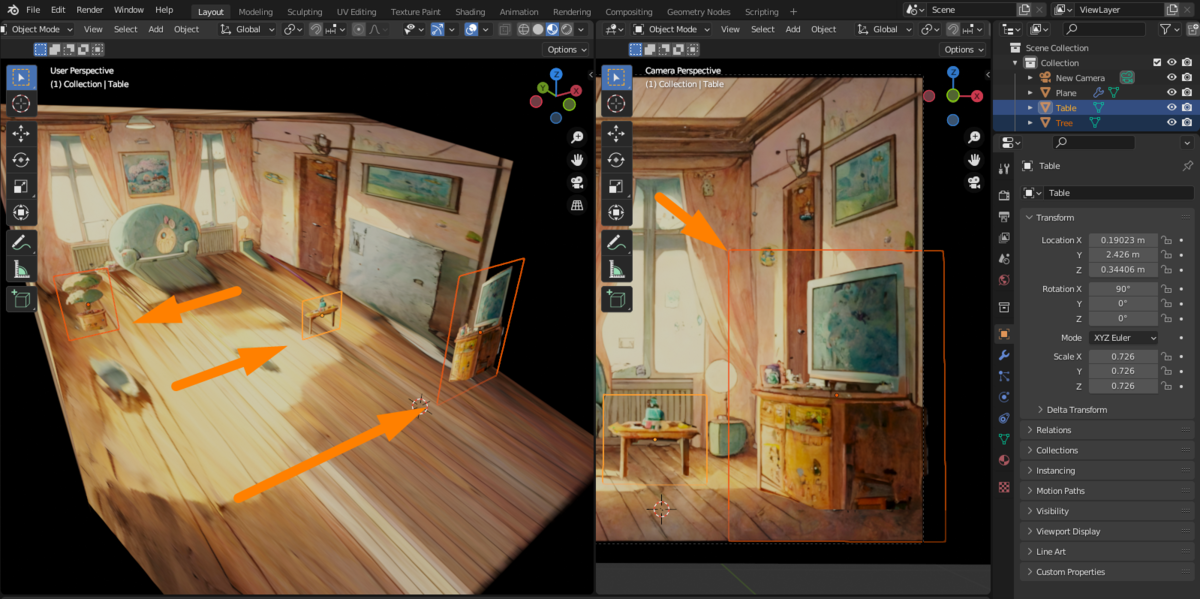This screenshot has height=599, width=1200.
Task: Select the Transform tool in left viewport
Action: (21, 212)
